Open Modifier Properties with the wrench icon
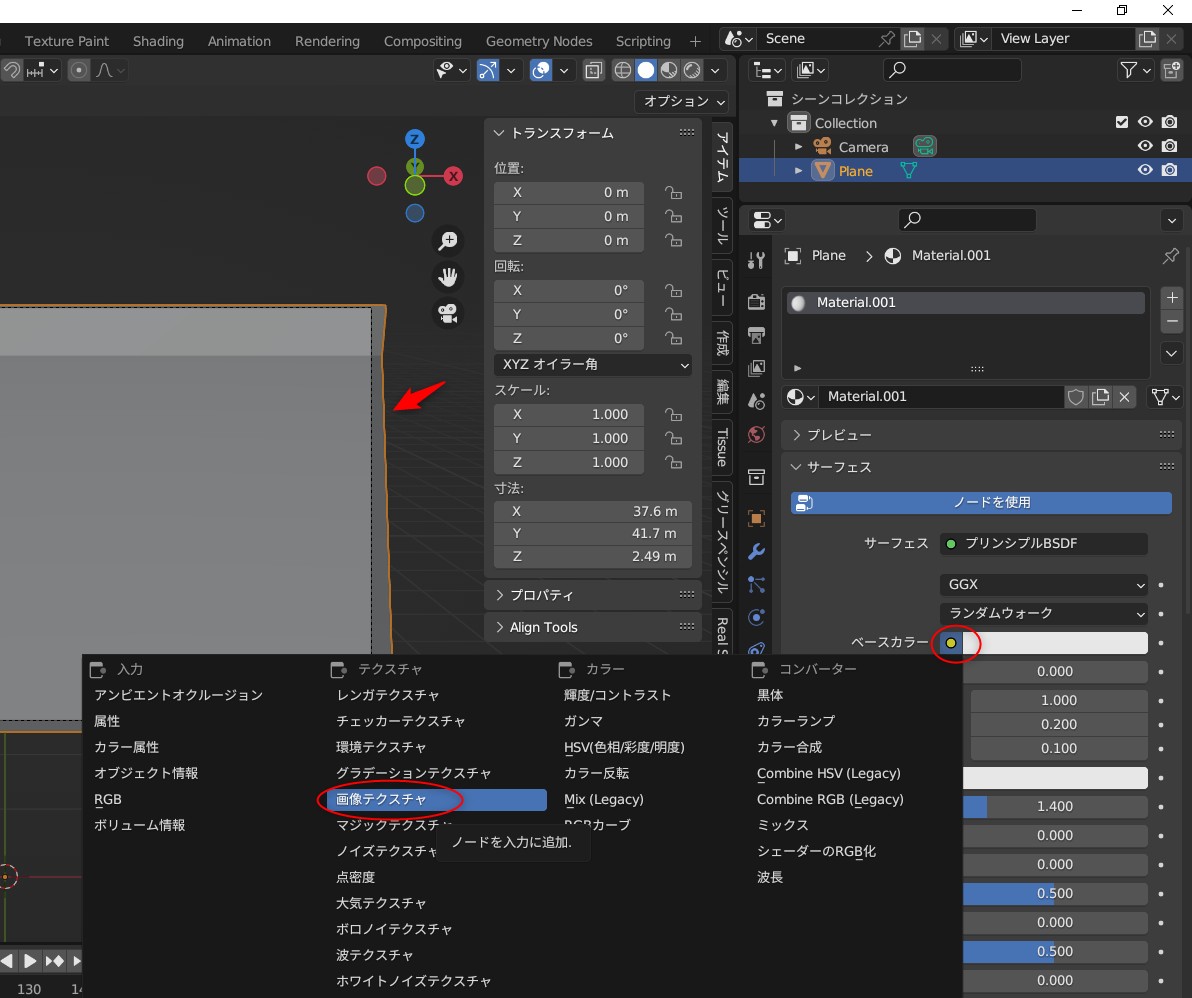The width and height of the screenshot is (1192, 998). tap(756, 551)
